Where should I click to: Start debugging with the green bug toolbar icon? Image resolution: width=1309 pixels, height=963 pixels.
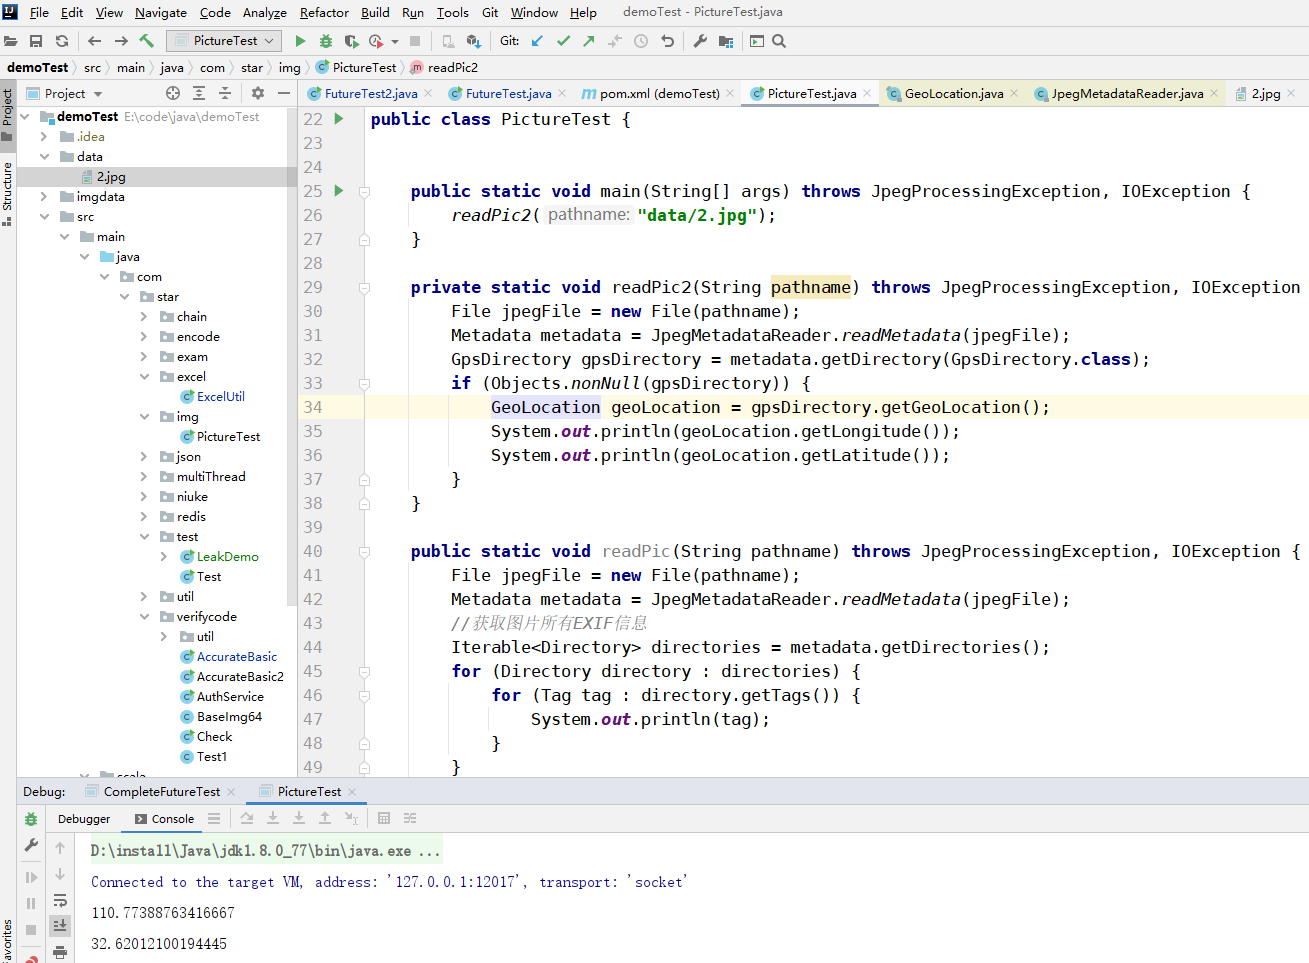[x=326, y=41]
